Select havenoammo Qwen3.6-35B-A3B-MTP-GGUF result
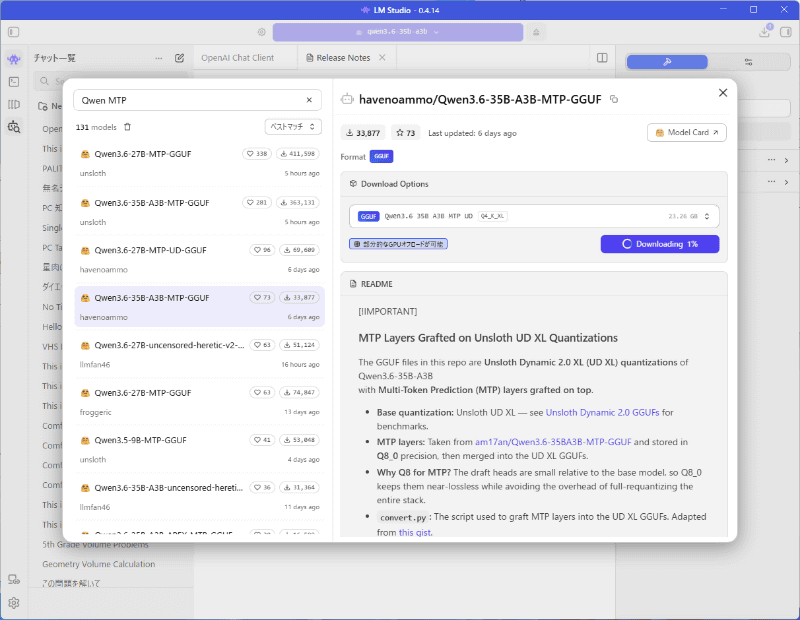Image resolution: width=800 pixels, height=620 pixels. pyautogui.click(x=199, y=307)
